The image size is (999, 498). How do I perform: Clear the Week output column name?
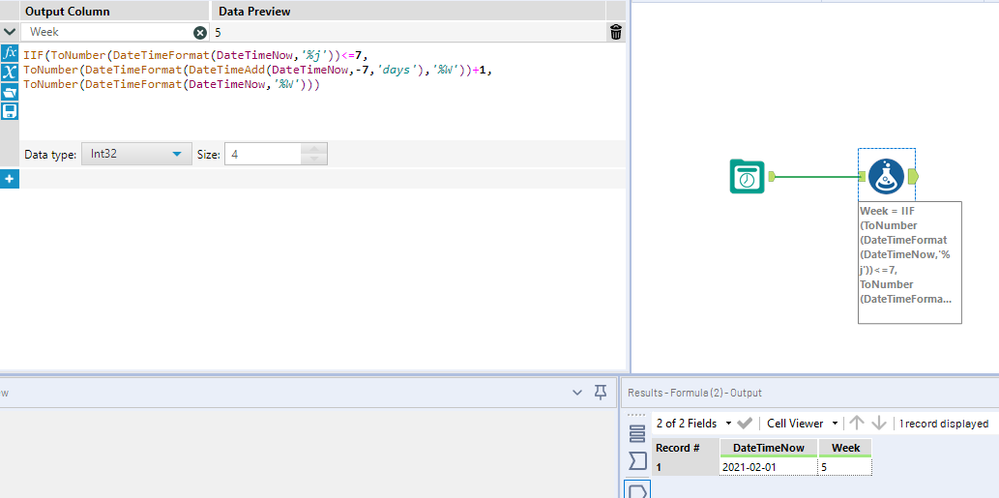pyautogui.click(x=200, y=32)
